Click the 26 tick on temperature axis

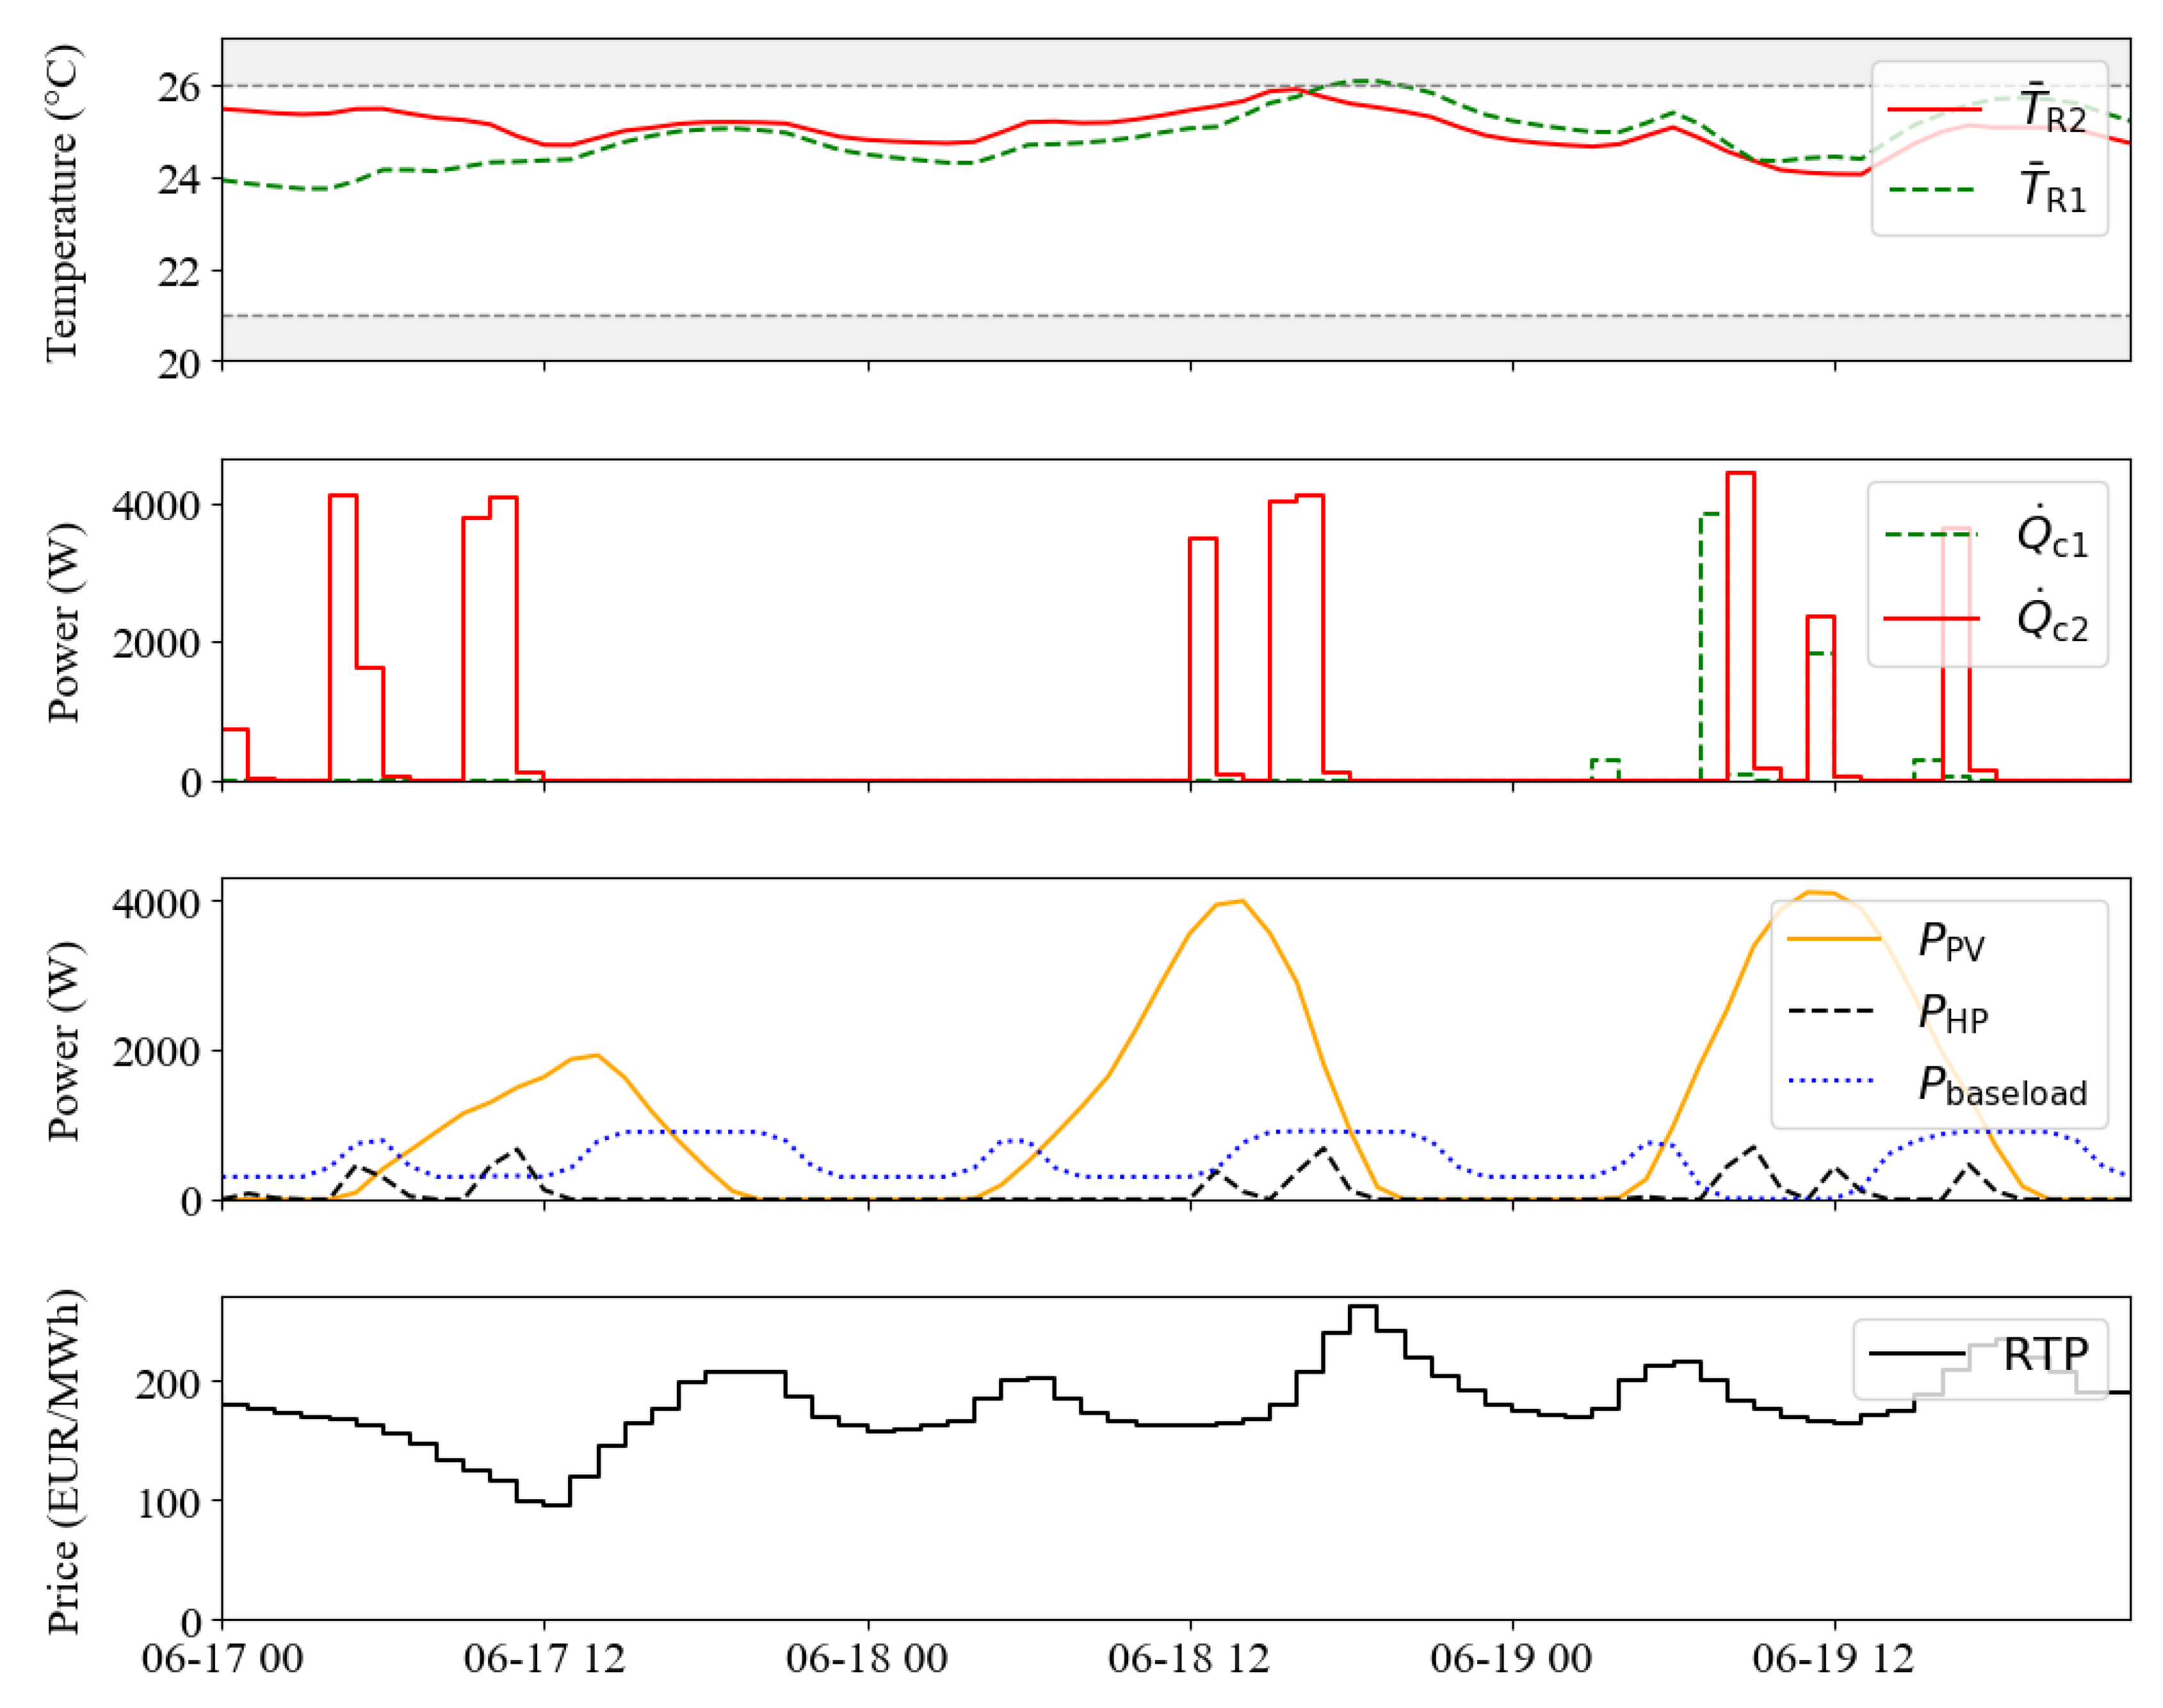(x=178, y=88)
